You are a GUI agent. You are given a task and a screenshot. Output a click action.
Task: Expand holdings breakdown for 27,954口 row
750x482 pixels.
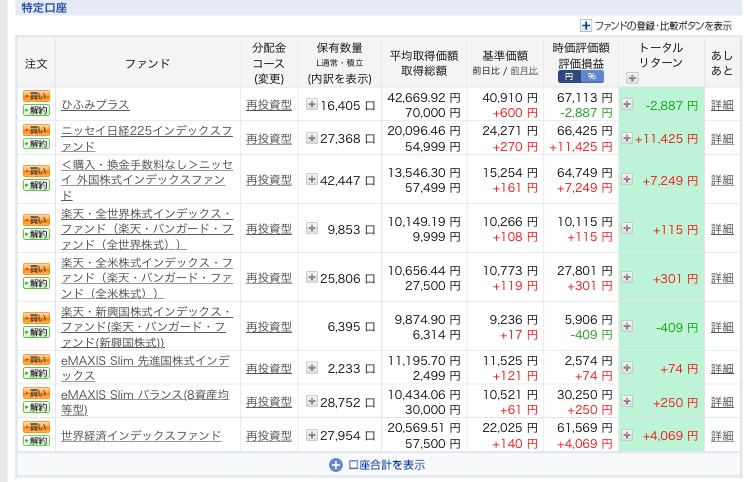click(x=312, y=435)
